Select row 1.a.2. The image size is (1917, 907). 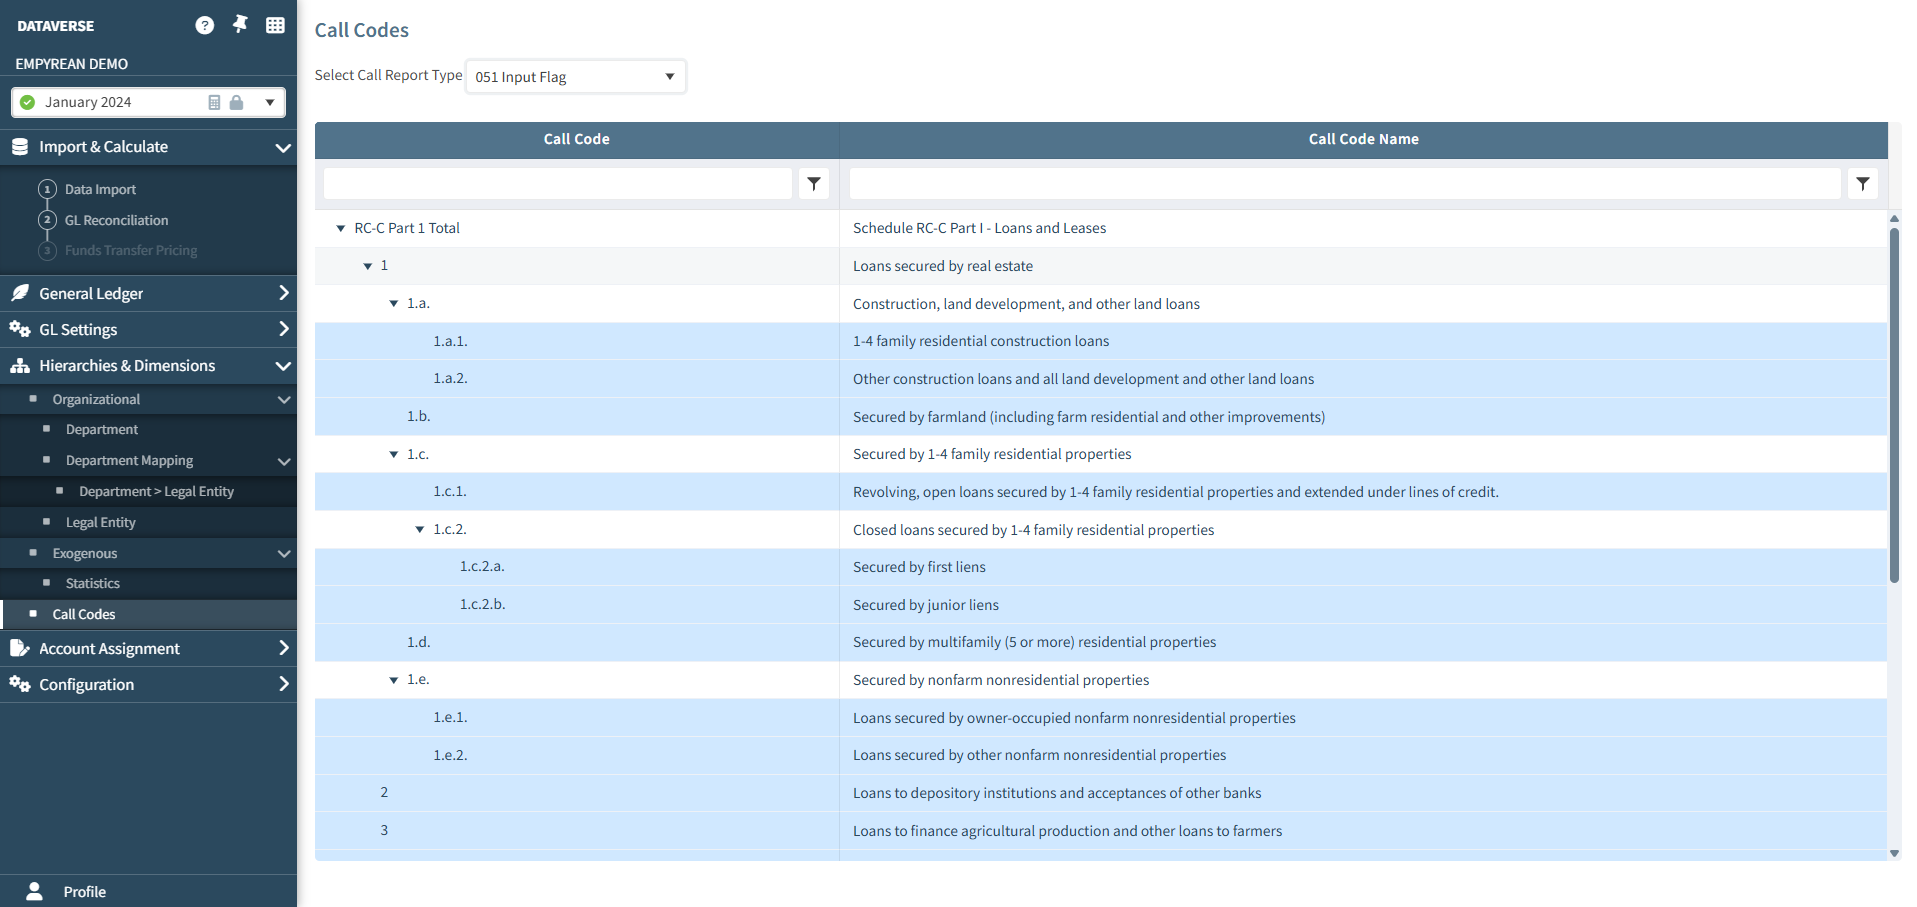(x=1101, y=379)
